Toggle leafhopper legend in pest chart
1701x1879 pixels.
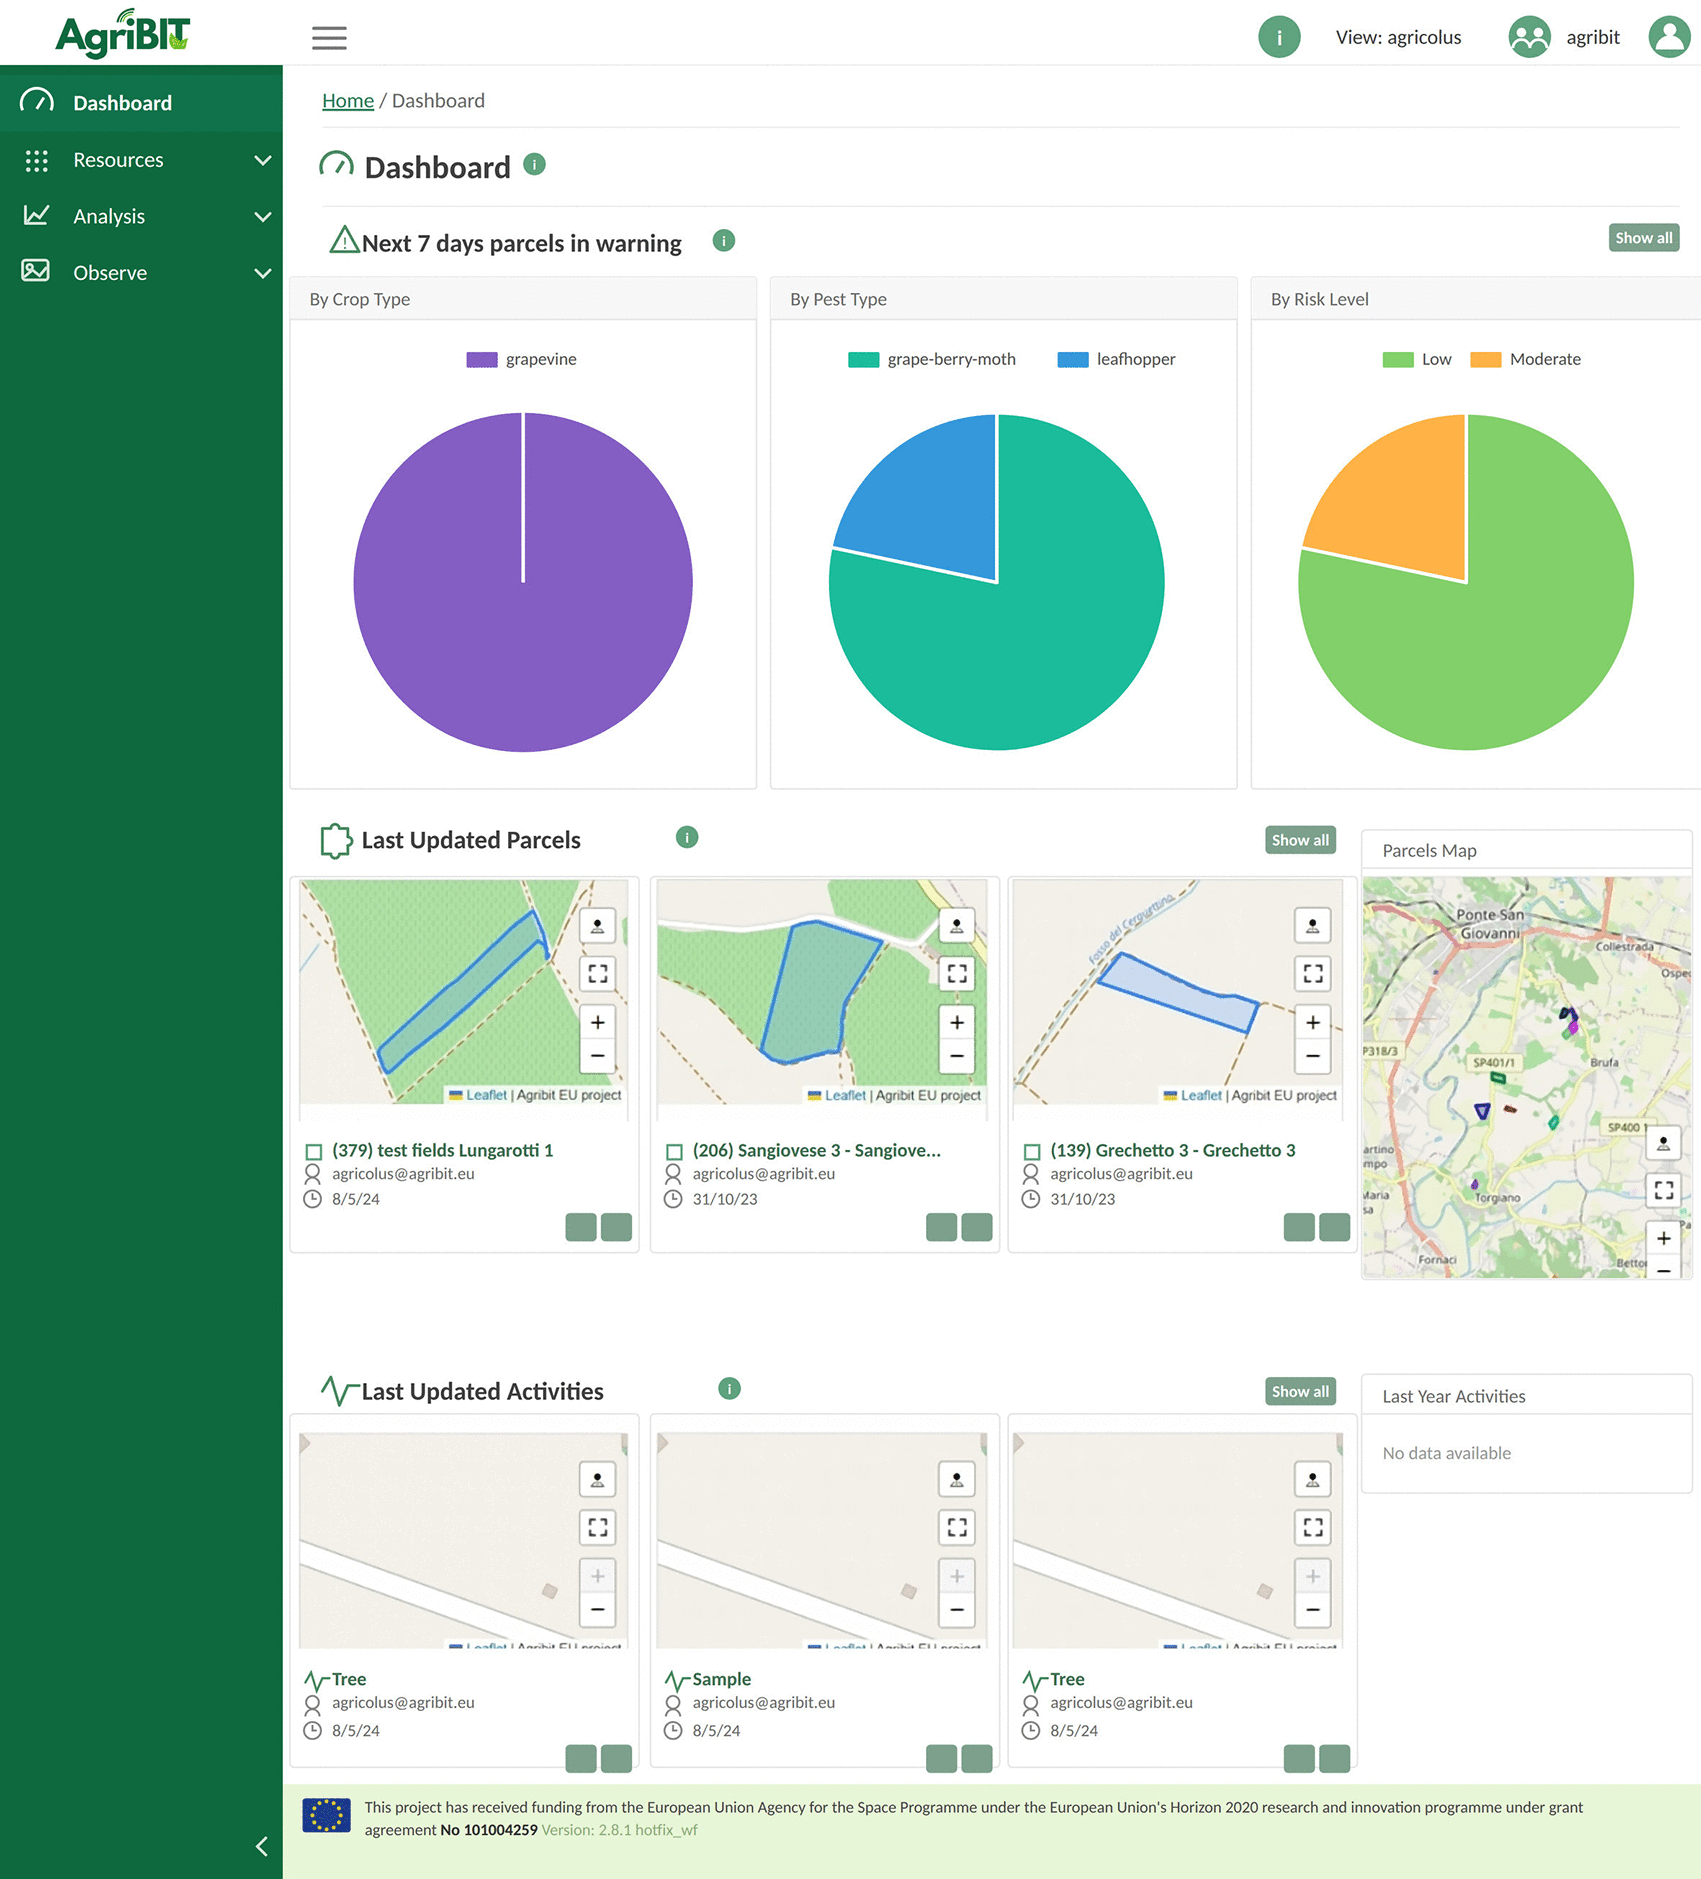[1116, 360]
